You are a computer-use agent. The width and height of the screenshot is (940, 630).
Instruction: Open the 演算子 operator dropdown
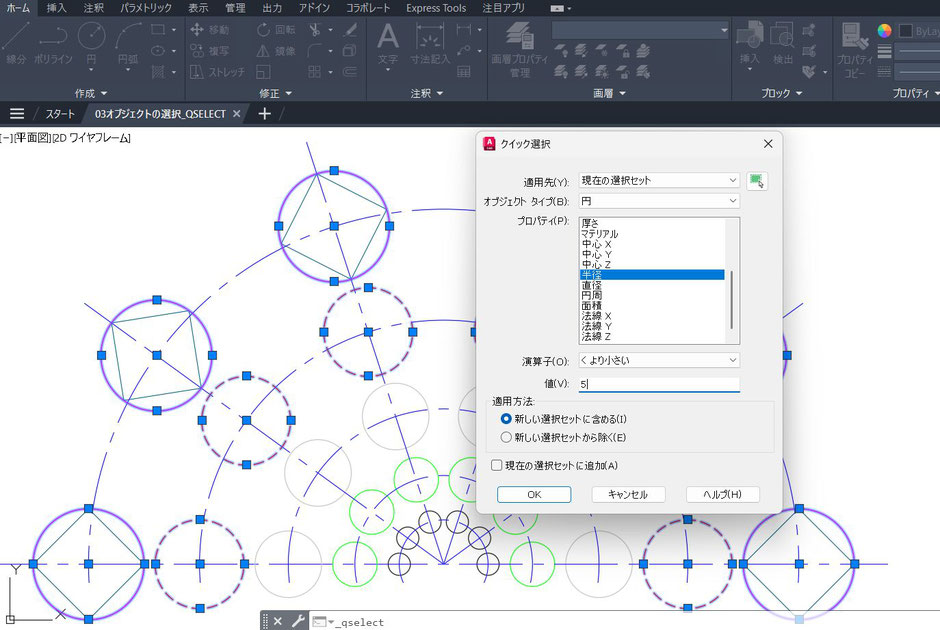click(x=659, y=360)
